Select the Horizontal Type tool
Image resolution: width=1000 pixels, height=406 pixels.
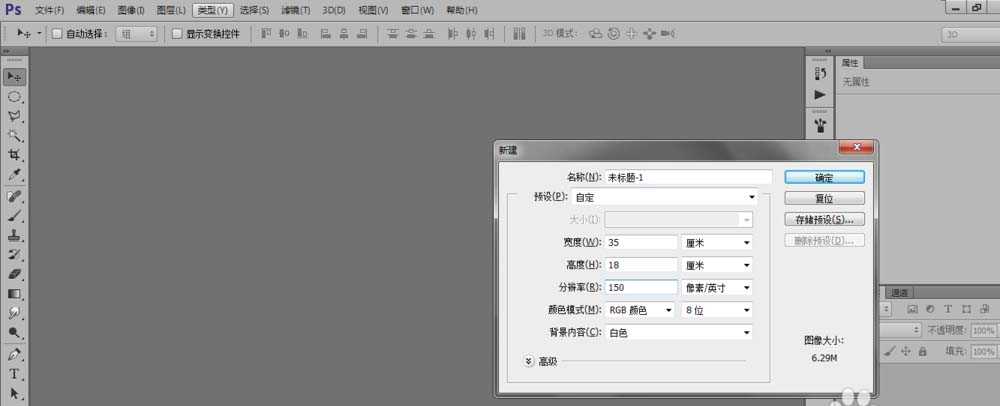tap(14, 374)
